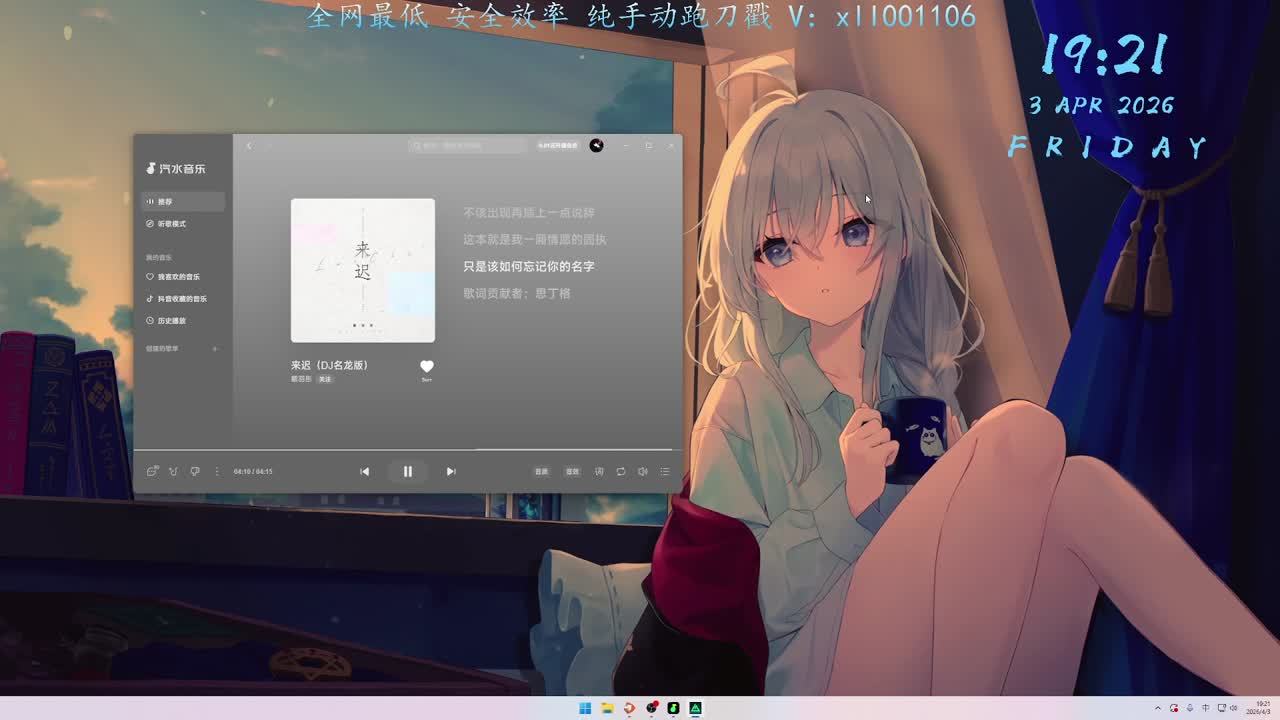Toggle the repeat play mode
The image size is (1280, 720).
(x=621, y=471)
